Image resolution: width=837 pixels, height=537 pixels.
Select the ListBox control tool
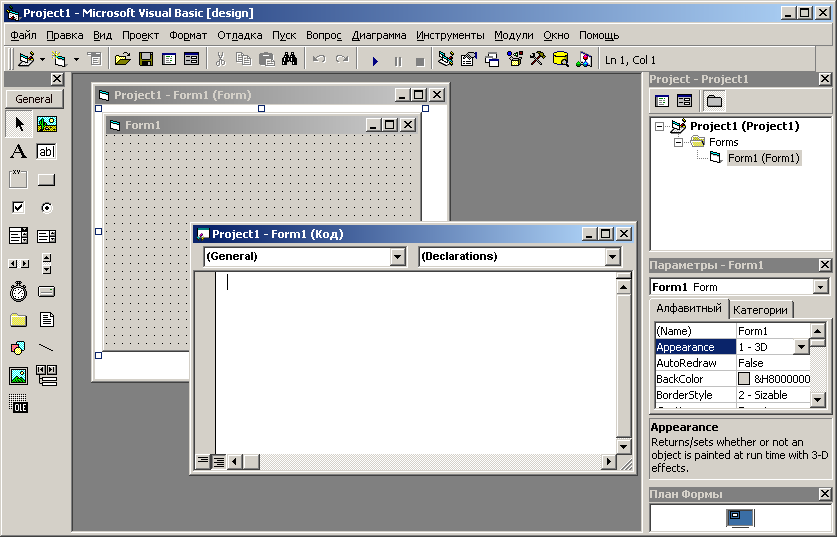point(47,235)
